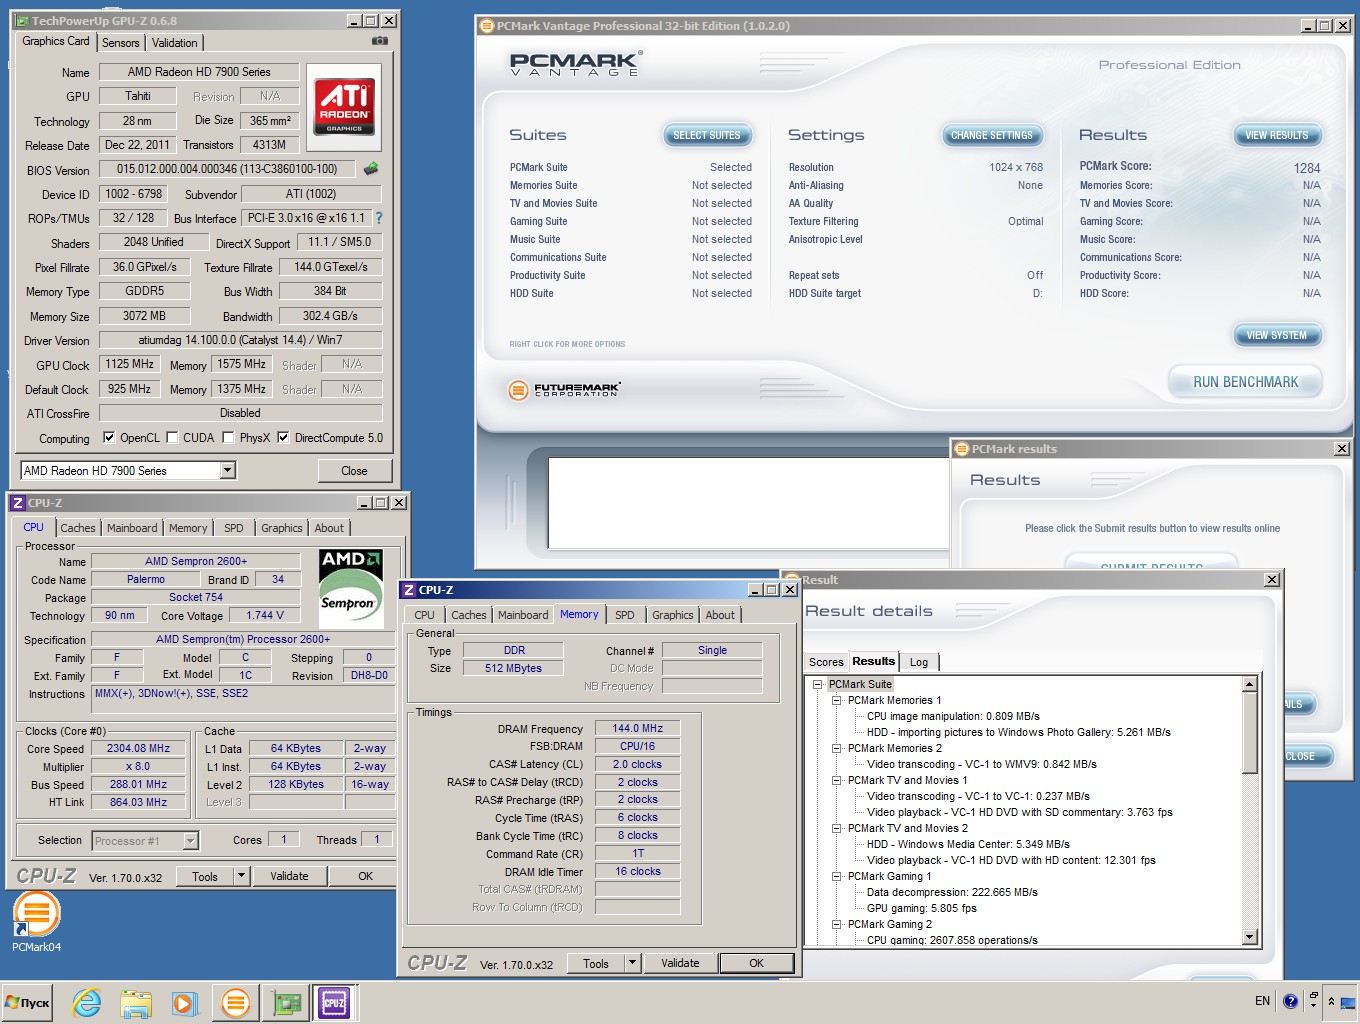This screenshot has height=1024, width=1360.
Task: Switch to PCMark Vantage taskbar icon
Action: (x=236, y=1002)
